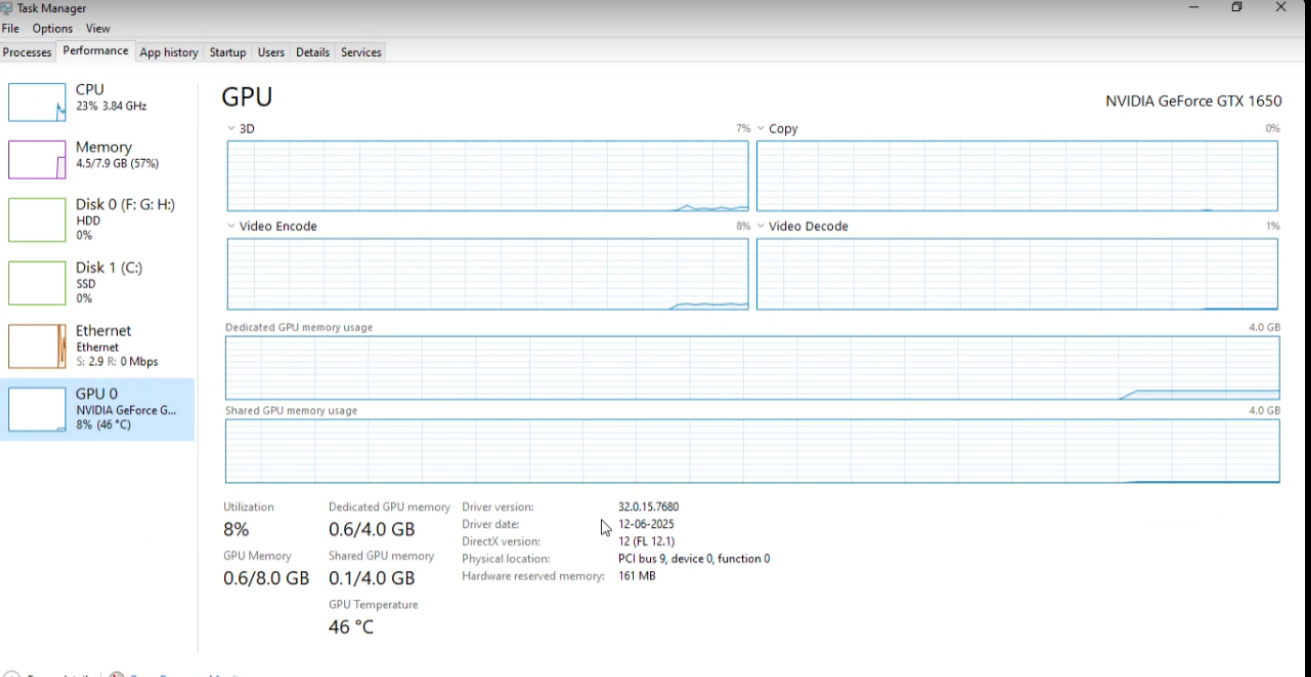Open the Startup tab

point(228,52)
